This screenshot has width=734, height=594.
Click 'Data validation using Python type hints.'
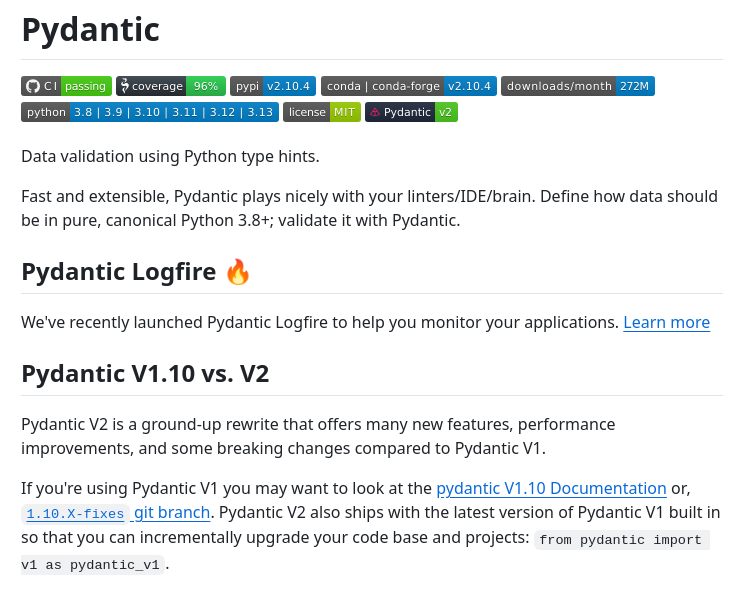[x=170, y=156]
